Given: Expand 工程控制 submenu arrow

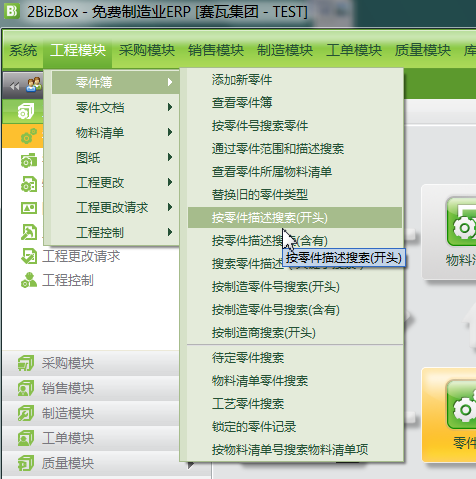Looking at the screenshot, I should [x=170, y=232].
